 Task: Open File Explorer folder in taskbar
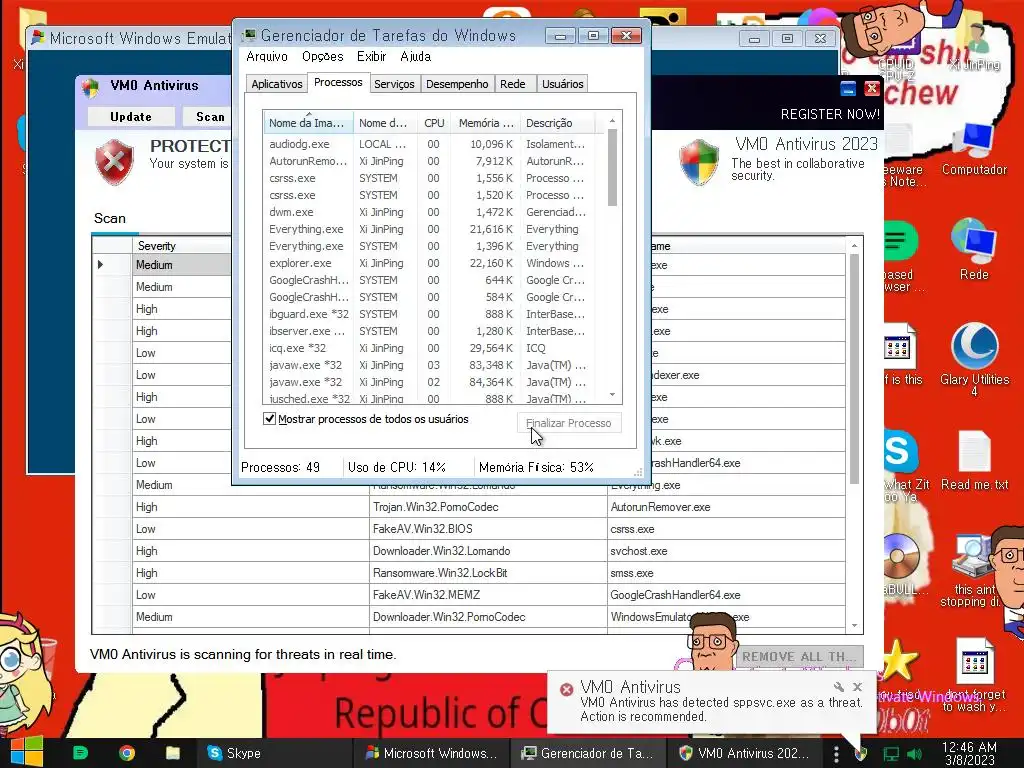tap(172, 753)
